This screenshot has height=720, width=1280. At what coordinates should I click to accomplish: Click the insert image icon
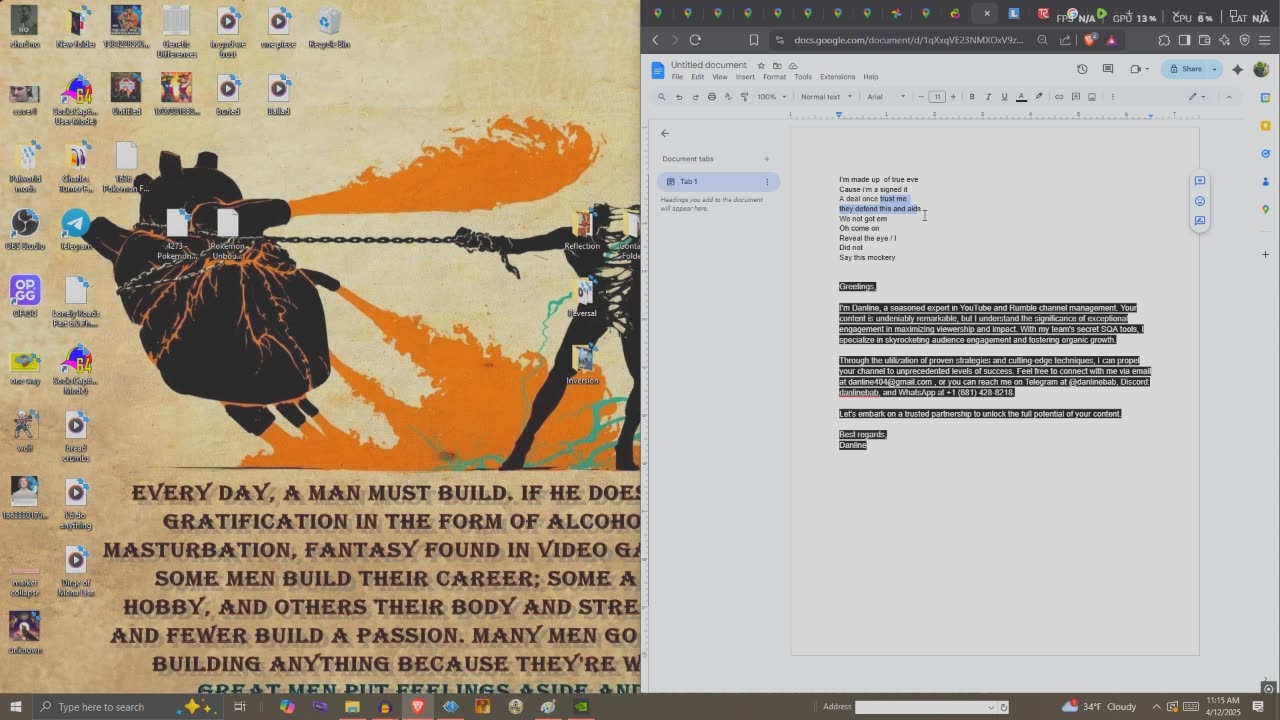(1092, 97)
